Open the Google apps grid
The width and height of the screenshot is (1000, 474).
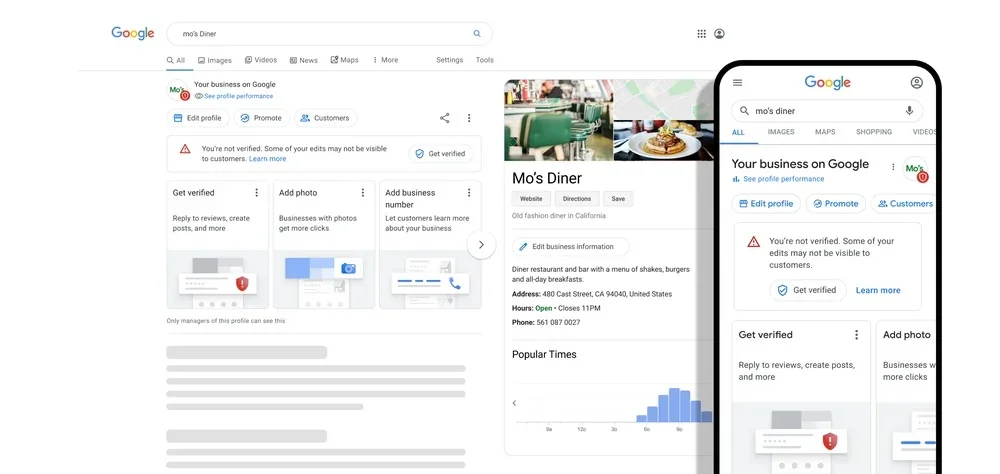click(x=701, y=34)
